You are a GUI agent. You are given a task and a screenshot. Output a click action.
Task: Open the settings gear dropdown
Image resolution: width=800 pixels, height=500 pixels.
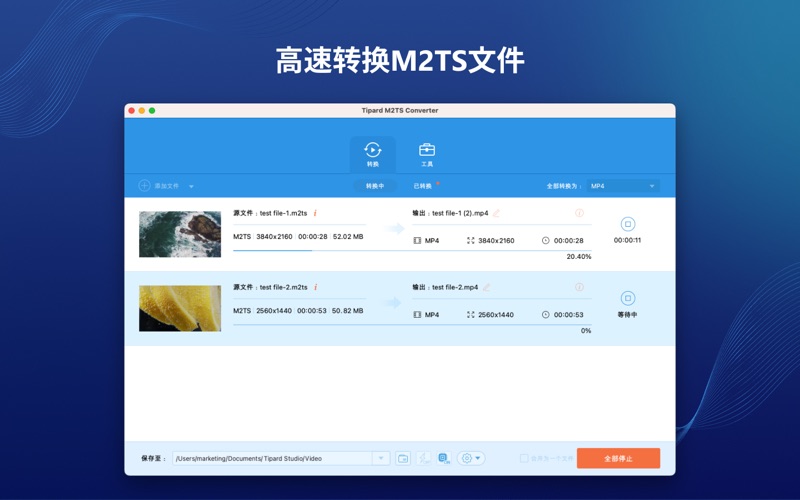[471, 458]
